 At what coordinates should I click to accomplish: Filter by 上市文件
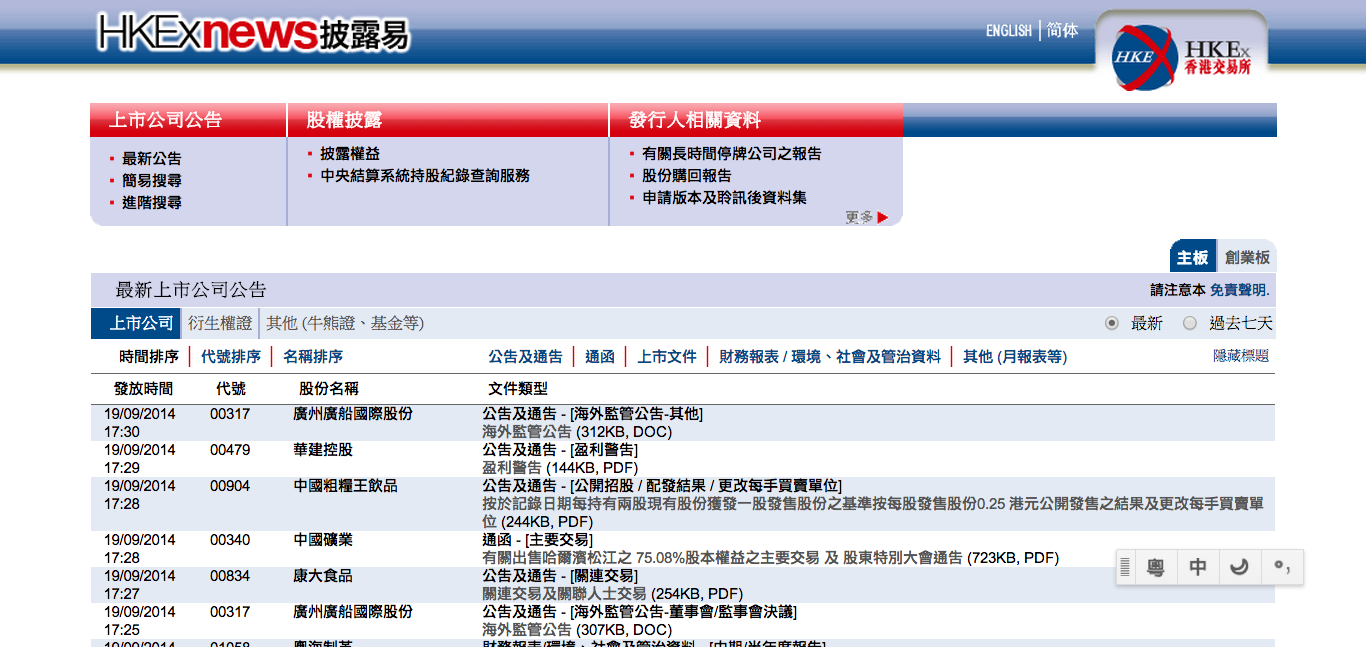click(667, 357)
